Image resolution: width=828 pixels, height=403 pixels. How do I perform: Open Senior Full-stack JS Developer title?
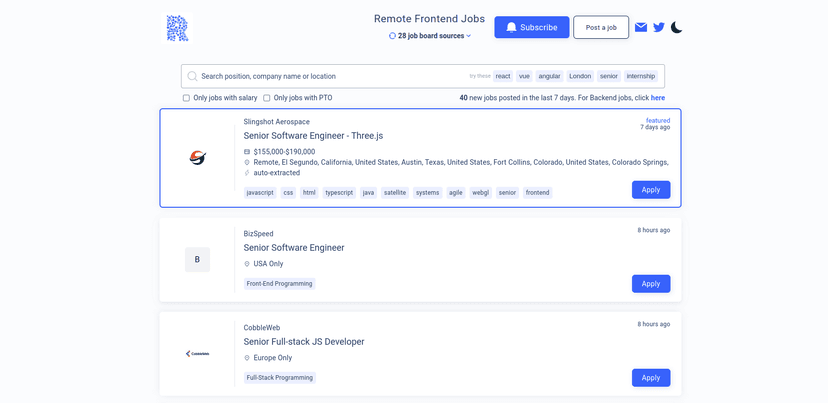click(x=304, y=342)
